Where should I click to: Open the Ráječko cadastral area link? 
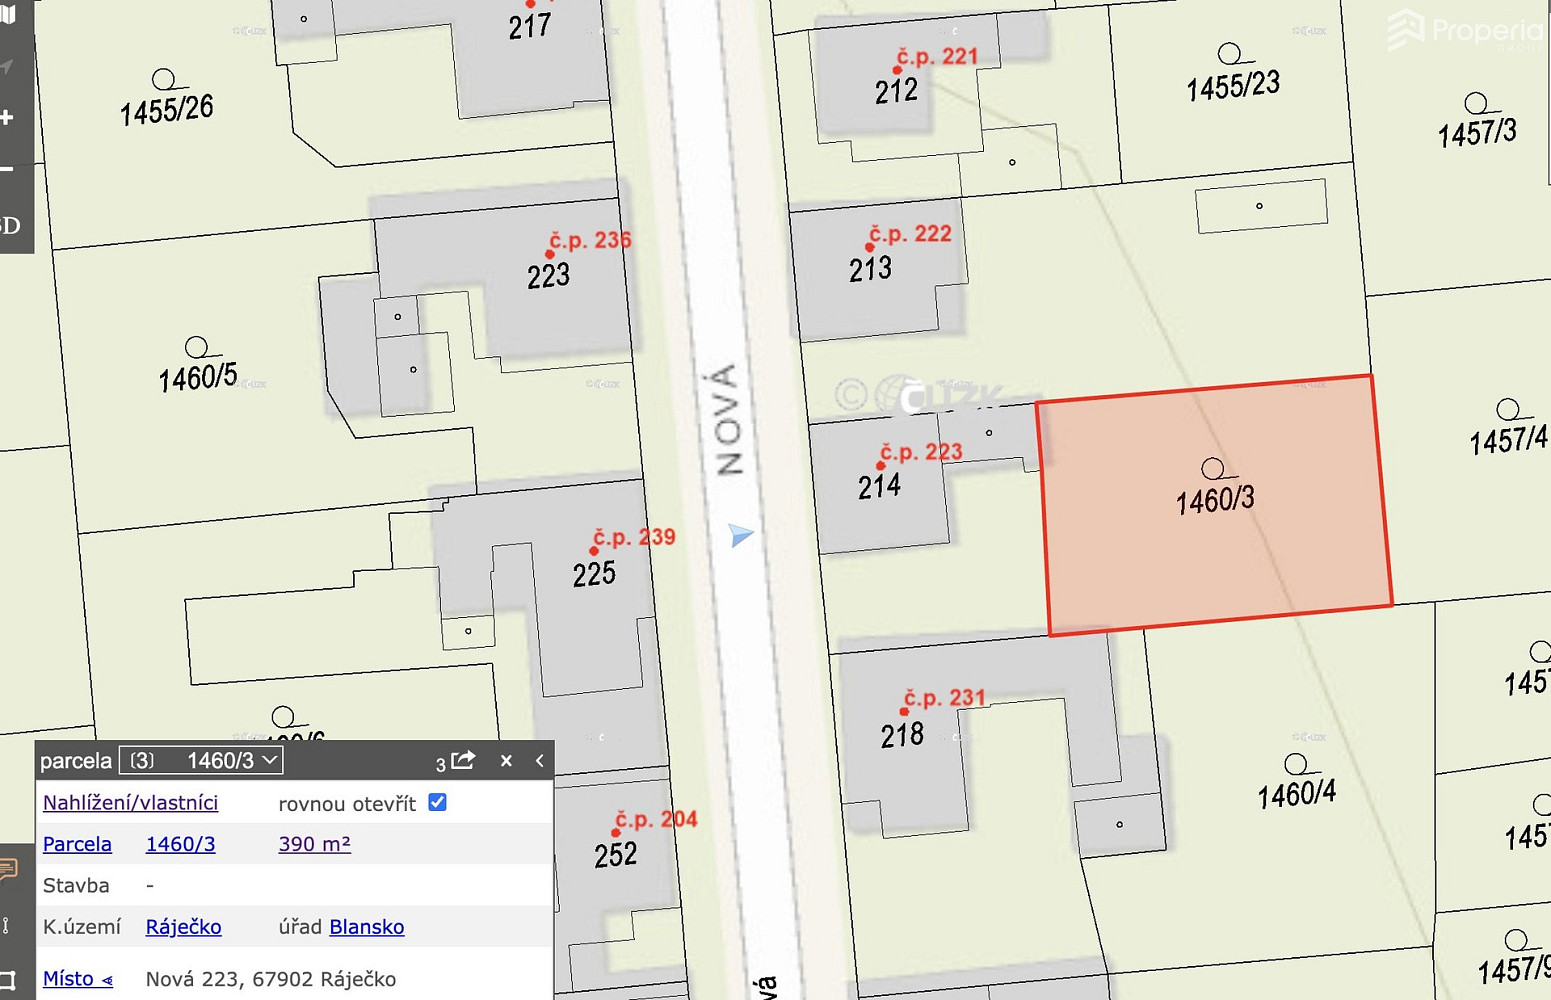click(183, 927)
